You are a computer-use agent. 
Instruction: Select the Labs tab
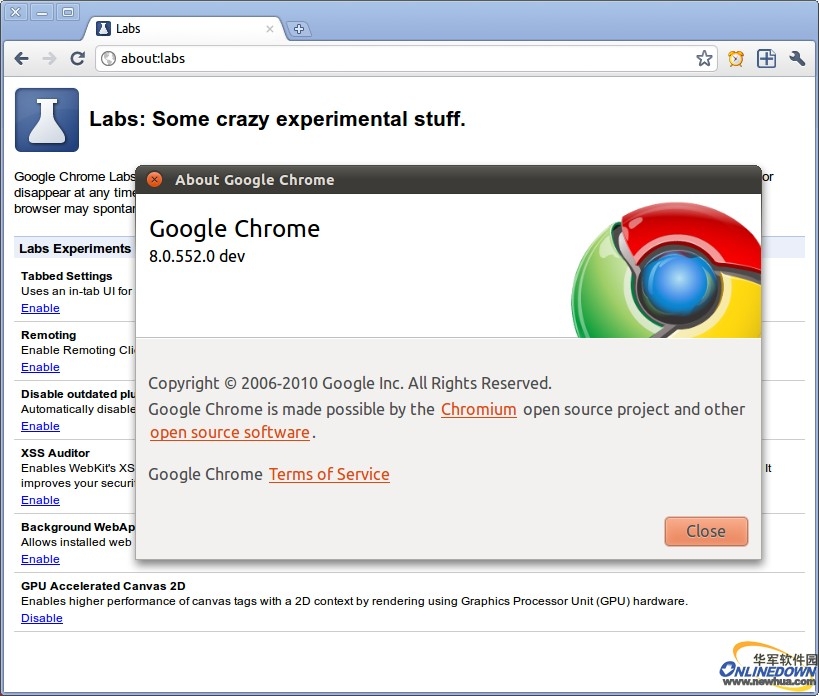185,29
